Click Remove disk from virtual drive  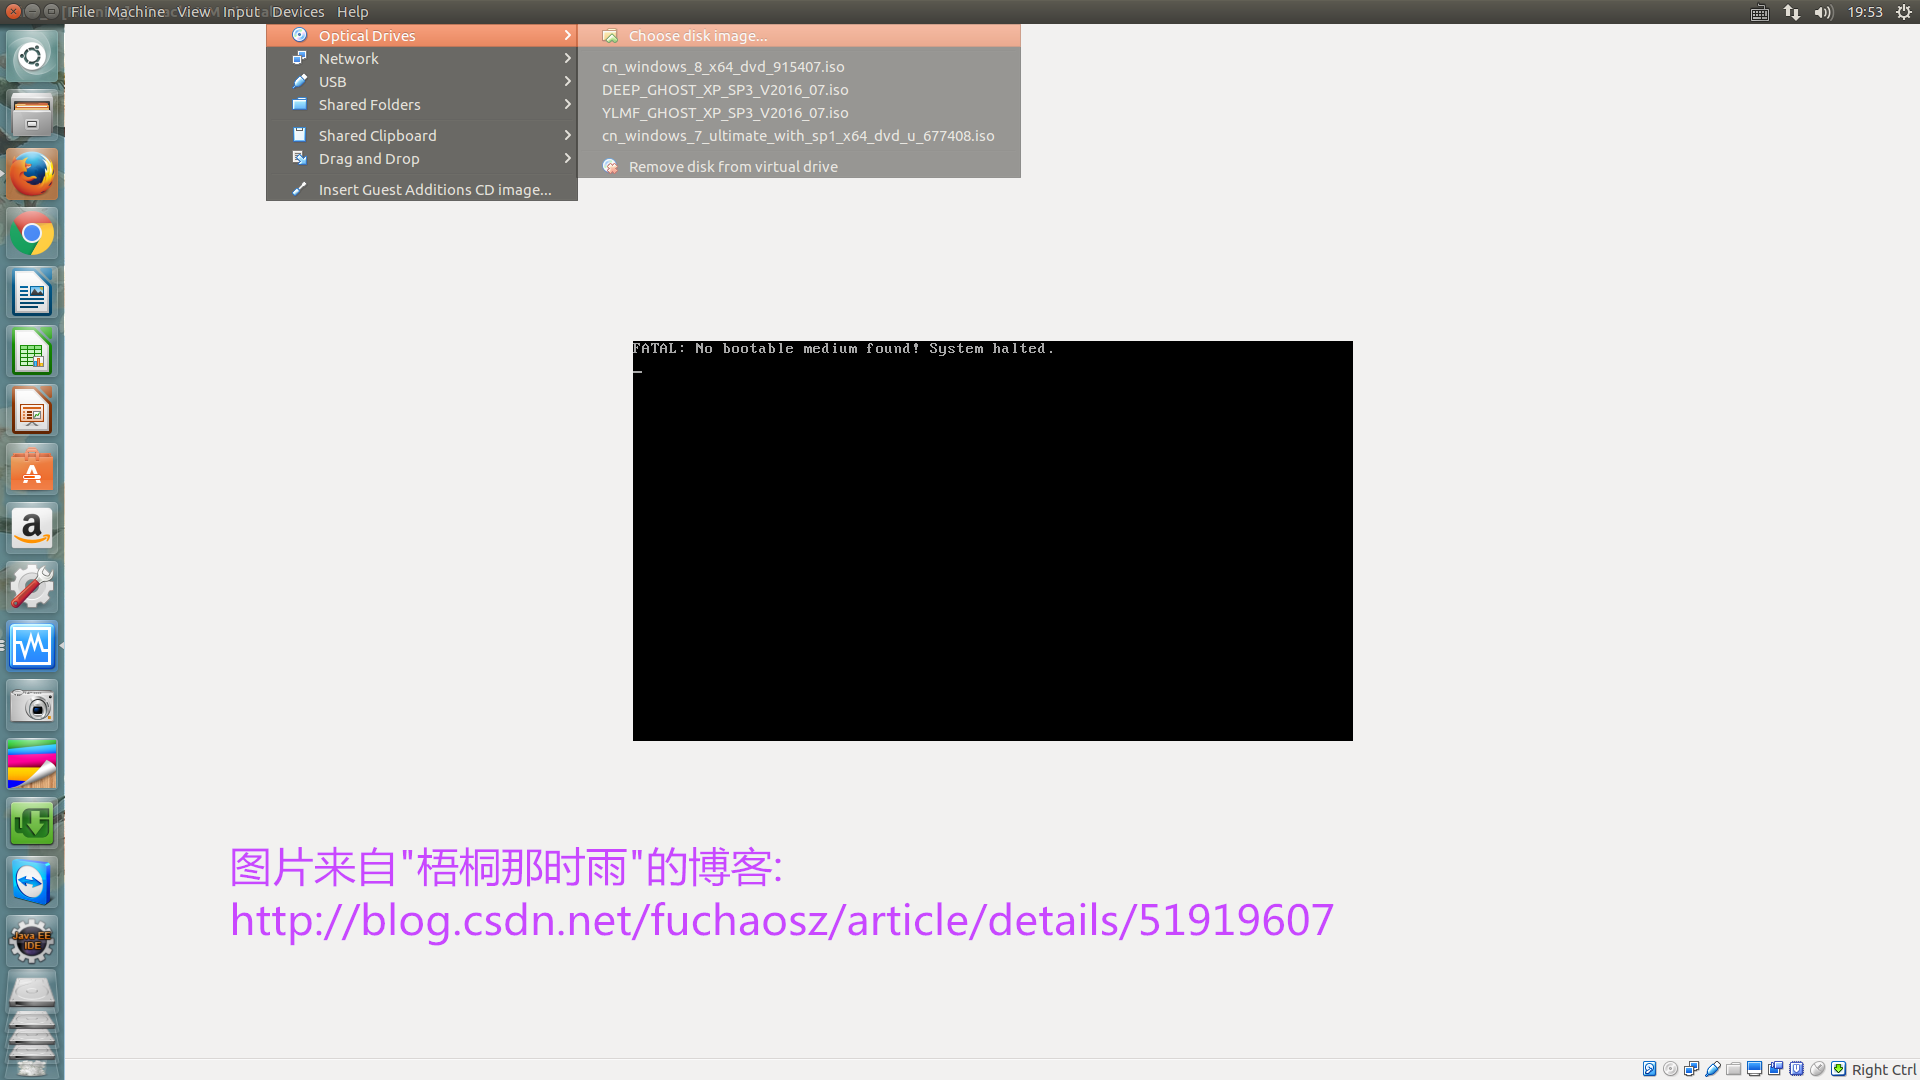732,165
